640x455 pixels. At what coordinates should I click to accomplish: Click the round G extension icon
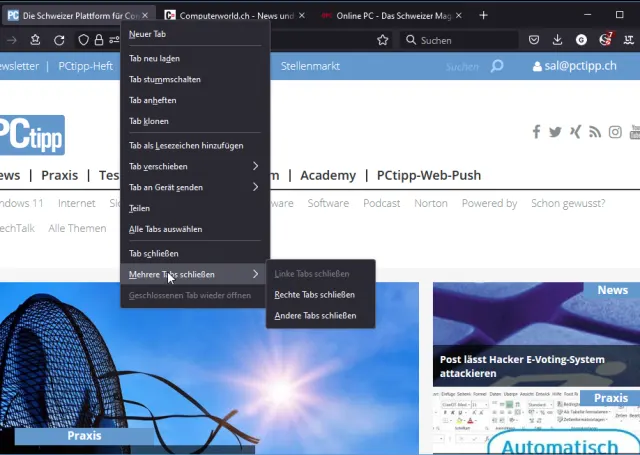click(x=581, y=40)
